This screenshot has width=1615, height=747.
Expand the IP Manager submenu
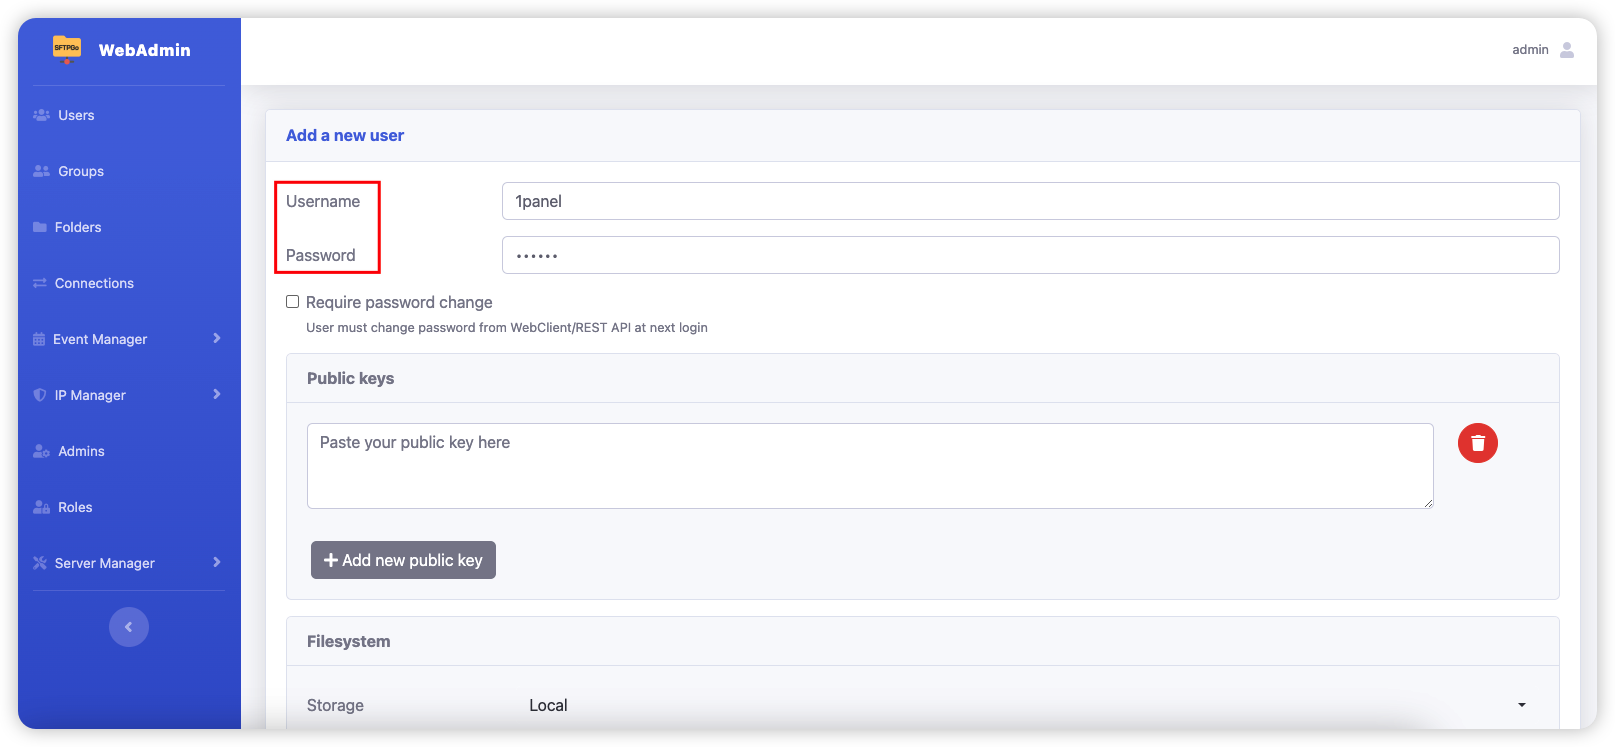click(217, 395)
